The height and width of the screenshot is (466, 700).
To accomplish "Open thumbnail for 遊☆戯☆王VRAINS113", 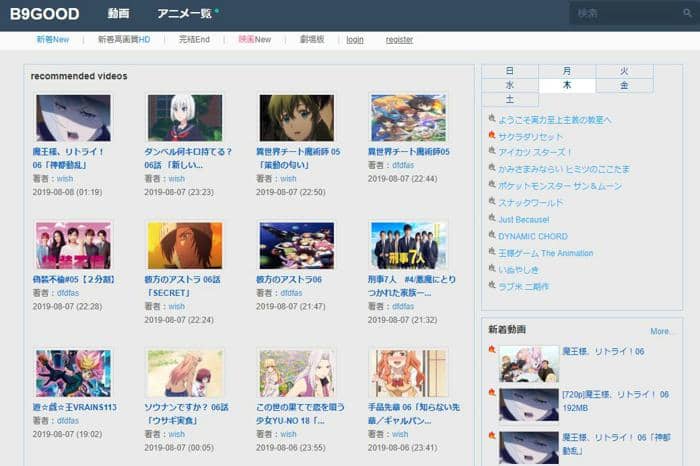I will [x=73, y=374].
